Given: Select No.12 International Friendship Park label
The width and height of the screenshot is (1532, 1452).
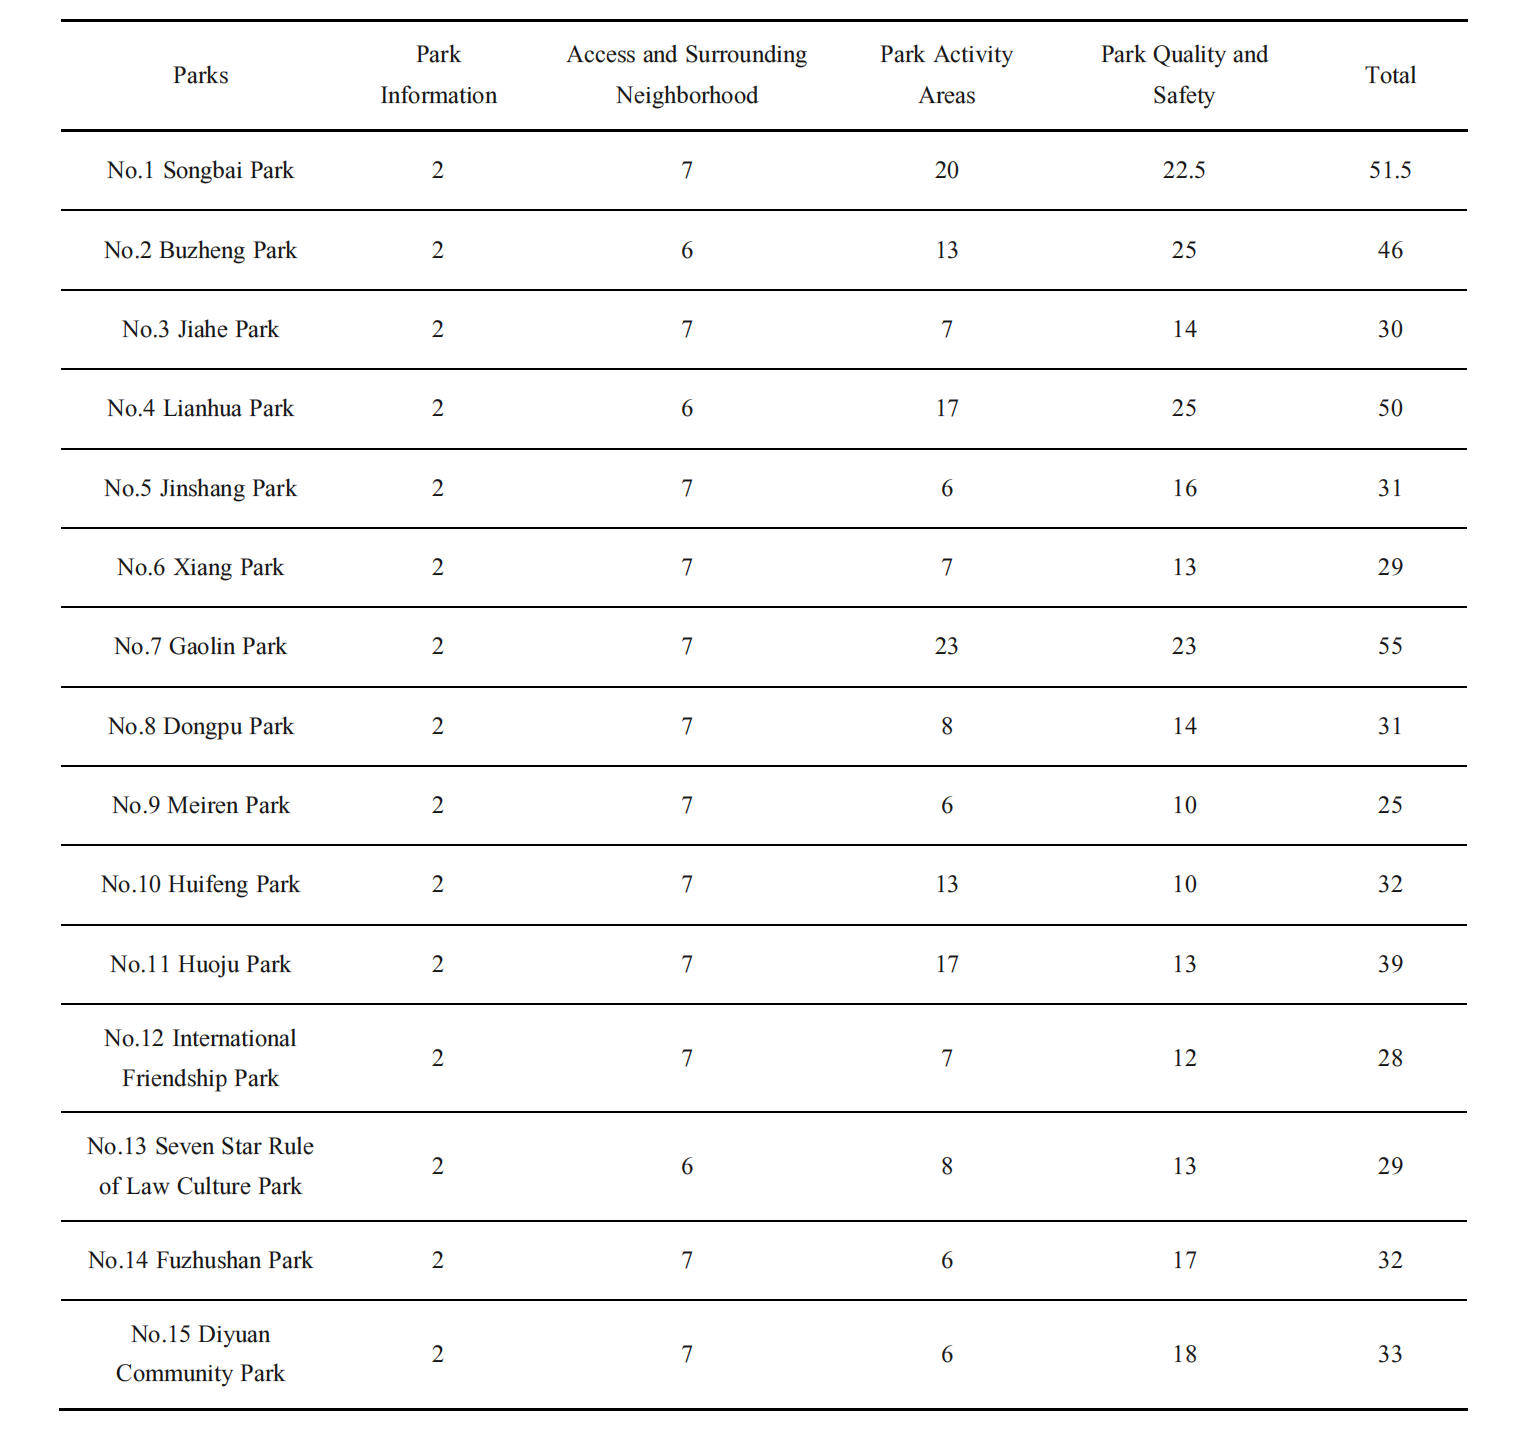Looking at the screenshot, I should pos(200,1058).
